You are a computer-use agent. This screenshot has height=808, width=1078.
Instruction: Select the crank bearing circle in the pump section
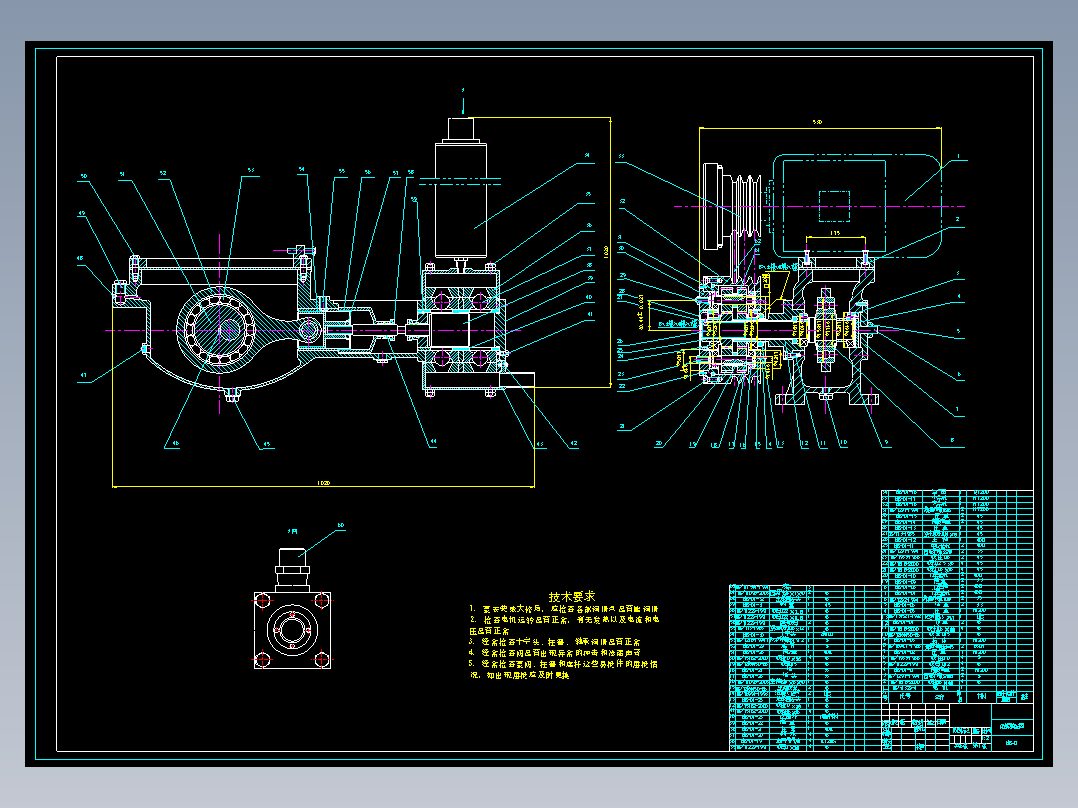[220, 329]
